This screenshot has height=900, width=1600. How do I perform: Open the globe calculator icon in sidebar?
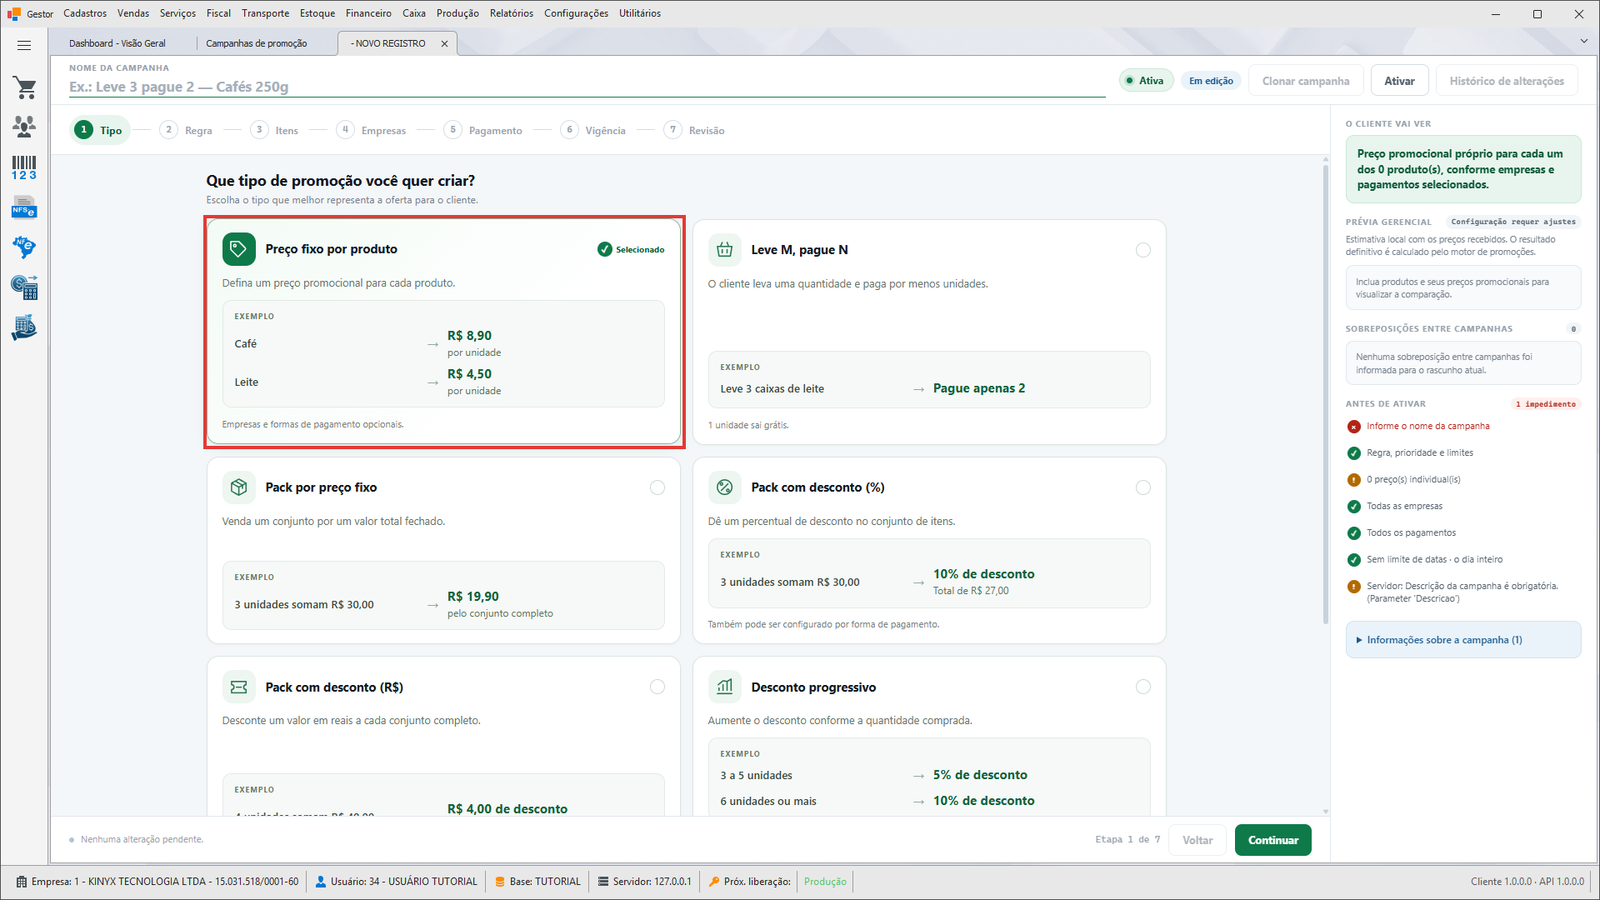tap(24, 287)
